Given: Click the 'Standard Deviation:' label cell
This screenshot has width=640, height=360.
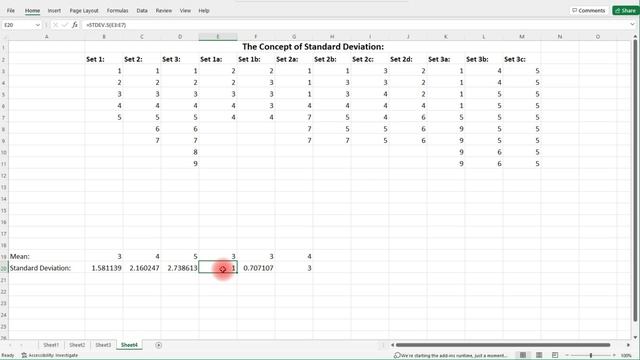Looking at the screenshot, I should pyautogui.click(x=47, y=268).
